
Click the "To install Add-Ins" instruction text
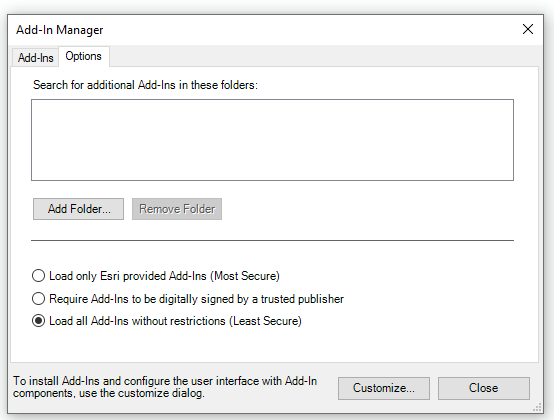165,387
